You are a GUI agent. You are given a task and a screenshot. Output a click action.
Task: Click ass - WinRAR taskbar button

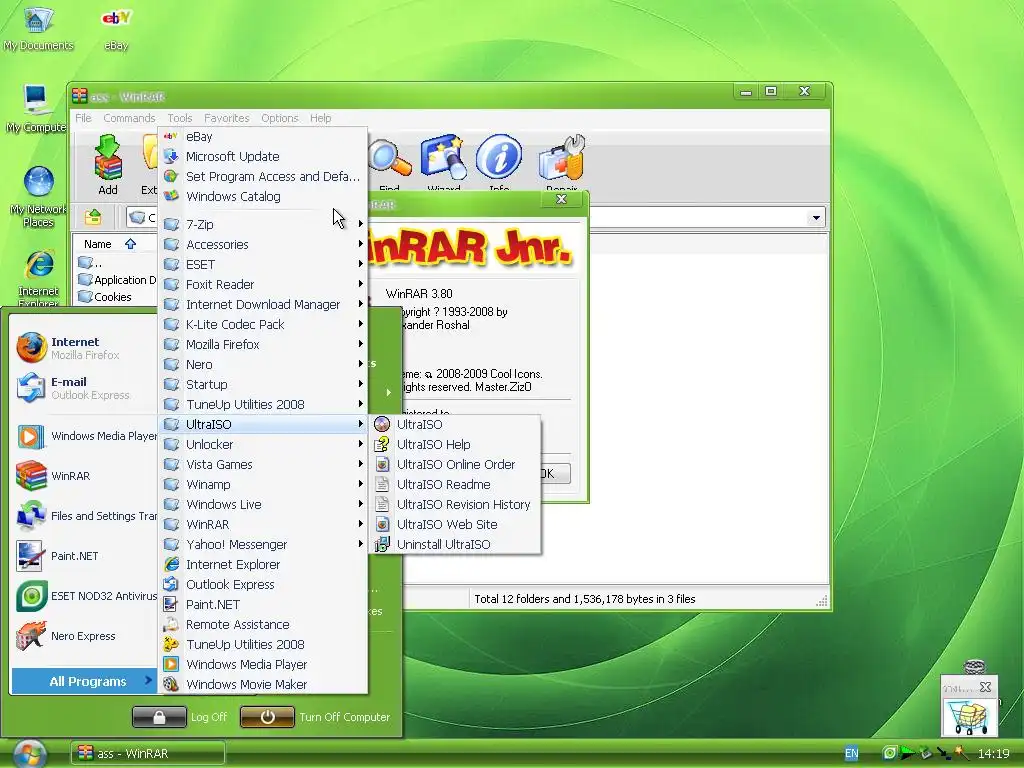point(148,753)
